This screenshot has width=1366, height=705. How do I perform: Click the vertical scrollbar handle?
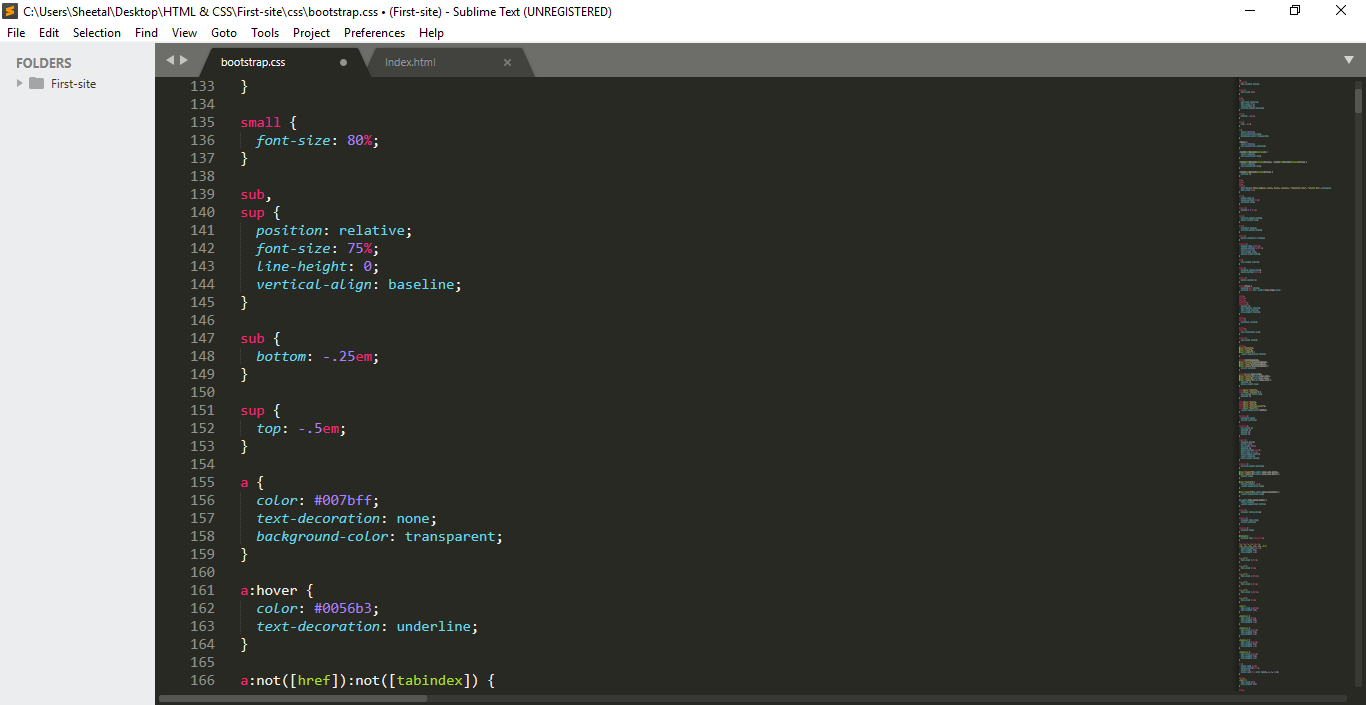[1358, 100]
